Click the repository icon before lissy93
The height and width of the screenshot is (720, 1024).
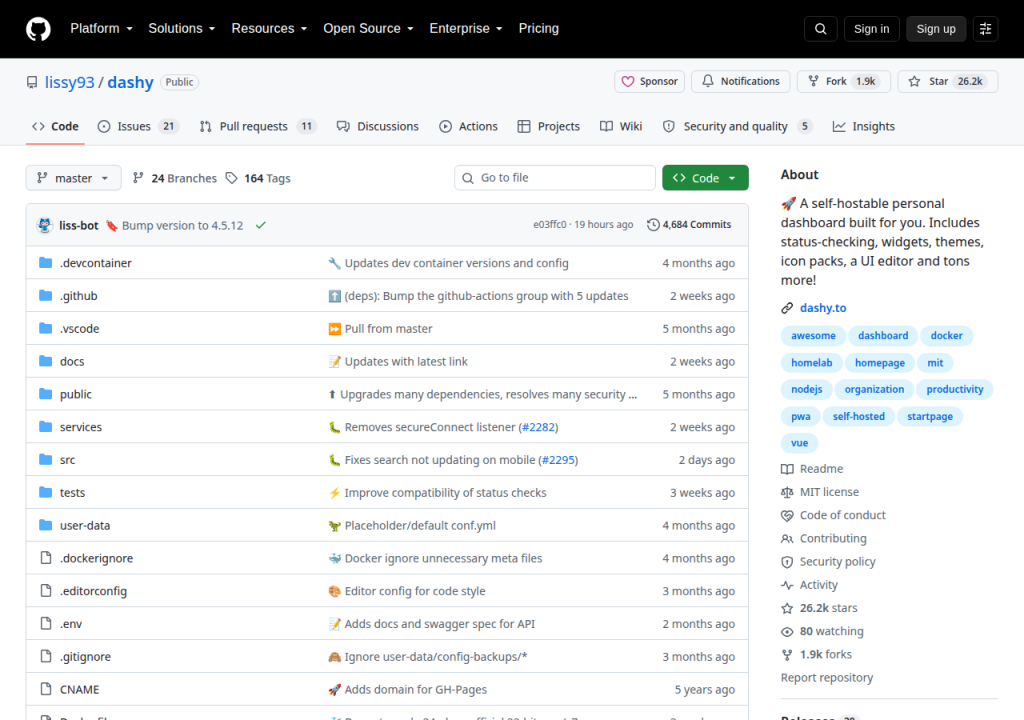click(x=32, y=82)
